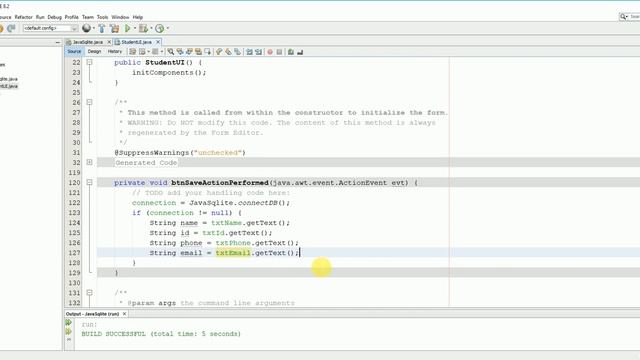This screenshot has height=360, width=640.
Task: Click Next Bookmark icon
Action: tap(228, 52)
